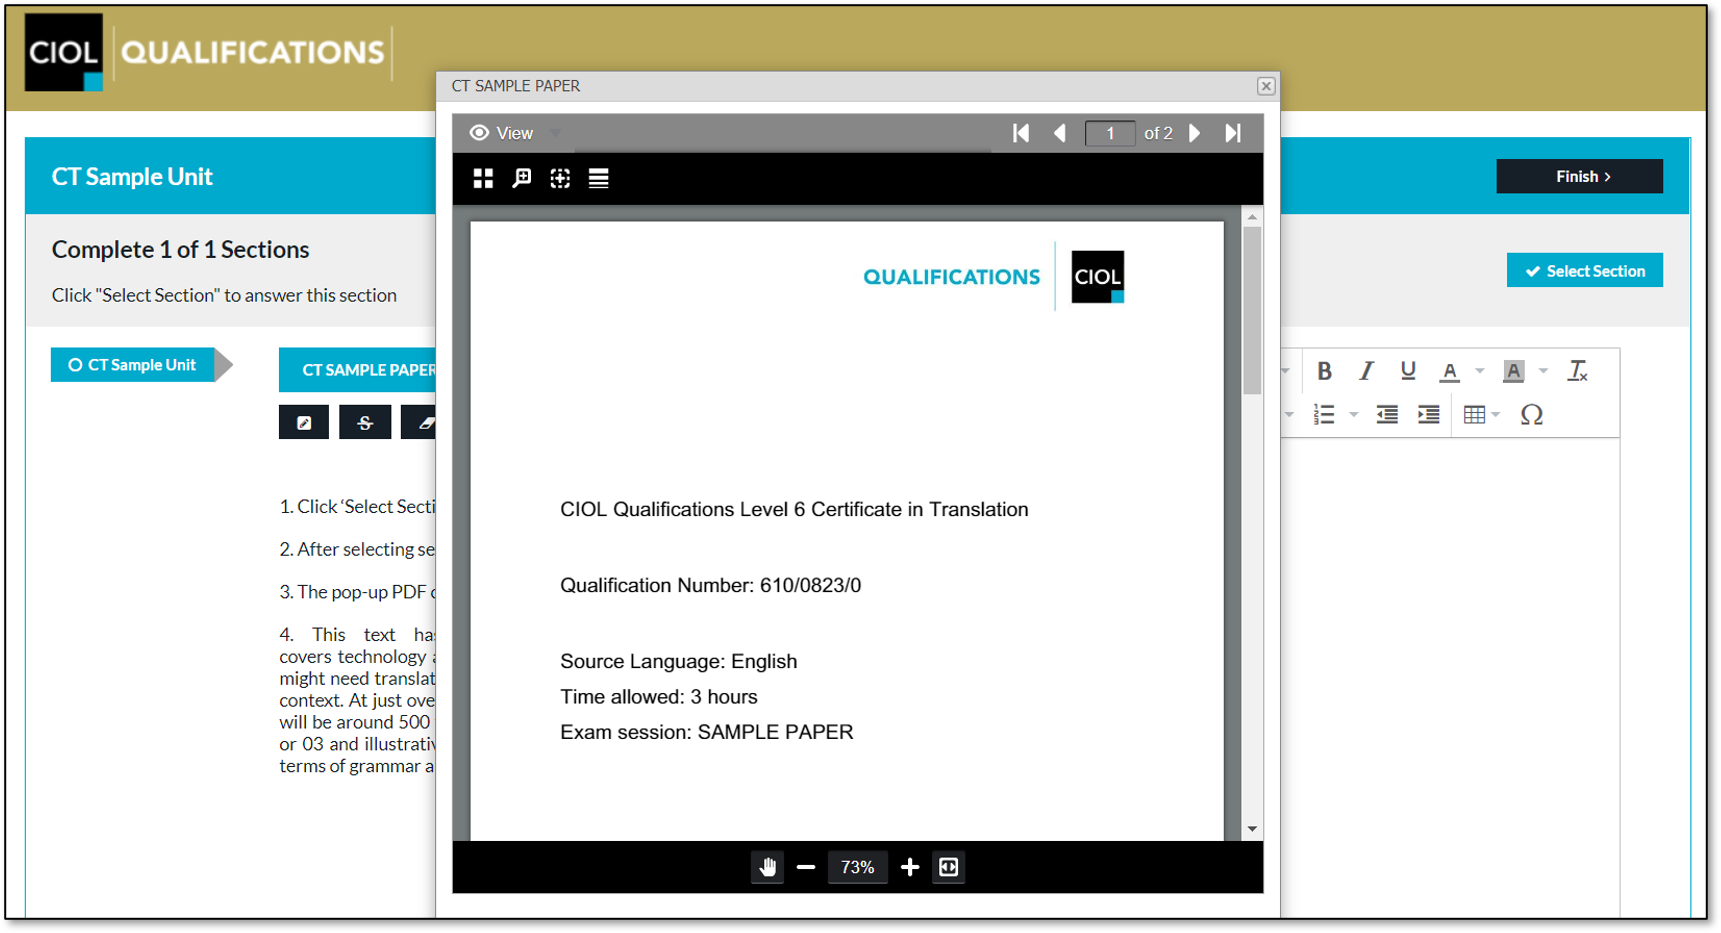This screenshot has height=933, width=1721.
Task: Click the page number input field
Action: [1110, 133]
